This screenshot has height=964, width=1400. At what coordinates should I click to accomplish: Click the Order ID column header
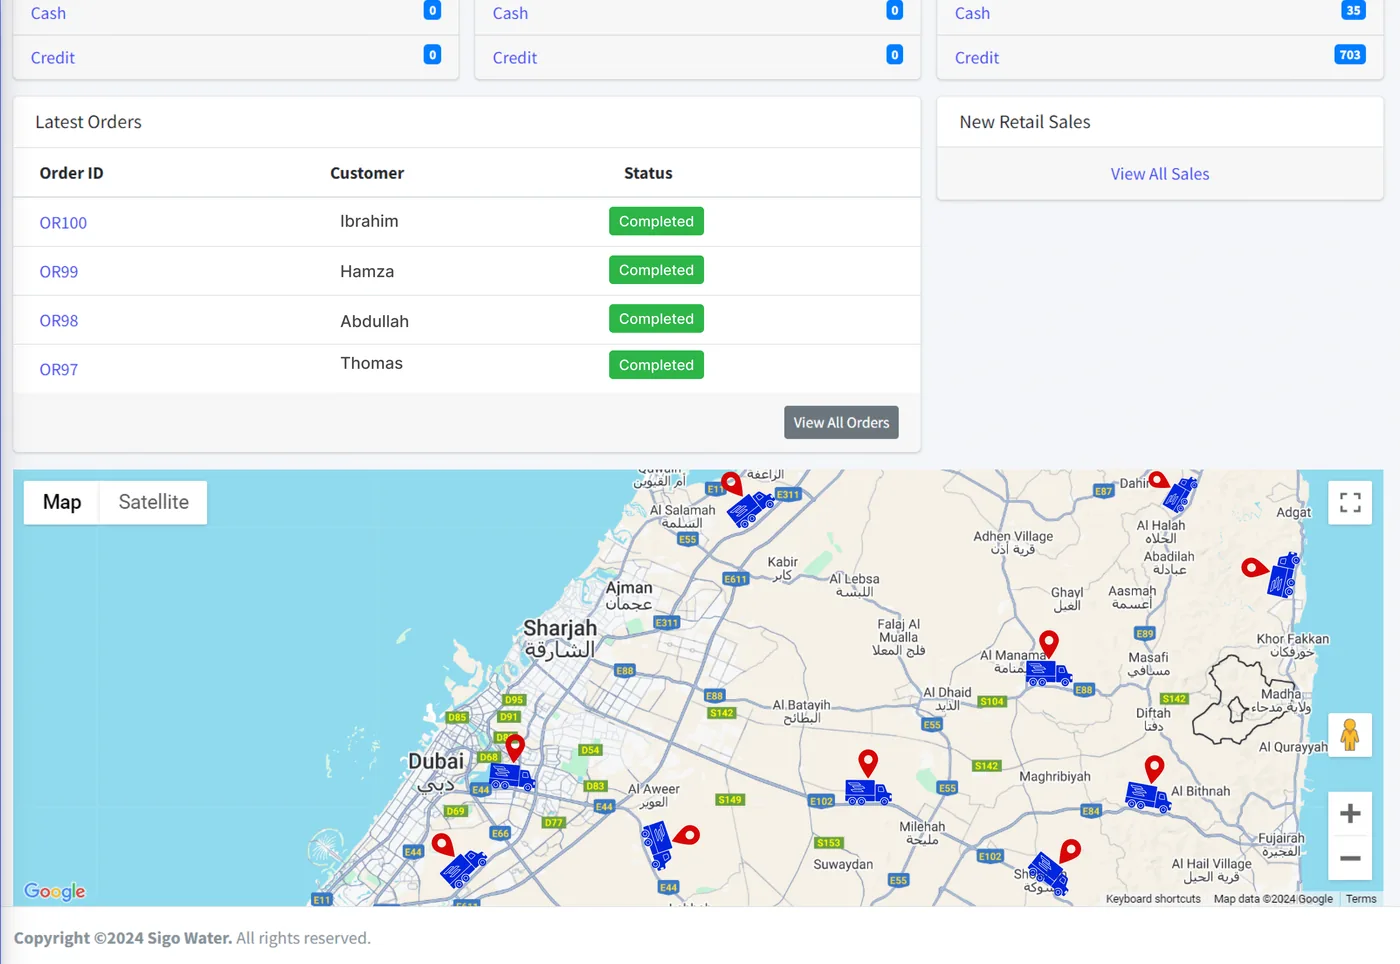[71, 173]
